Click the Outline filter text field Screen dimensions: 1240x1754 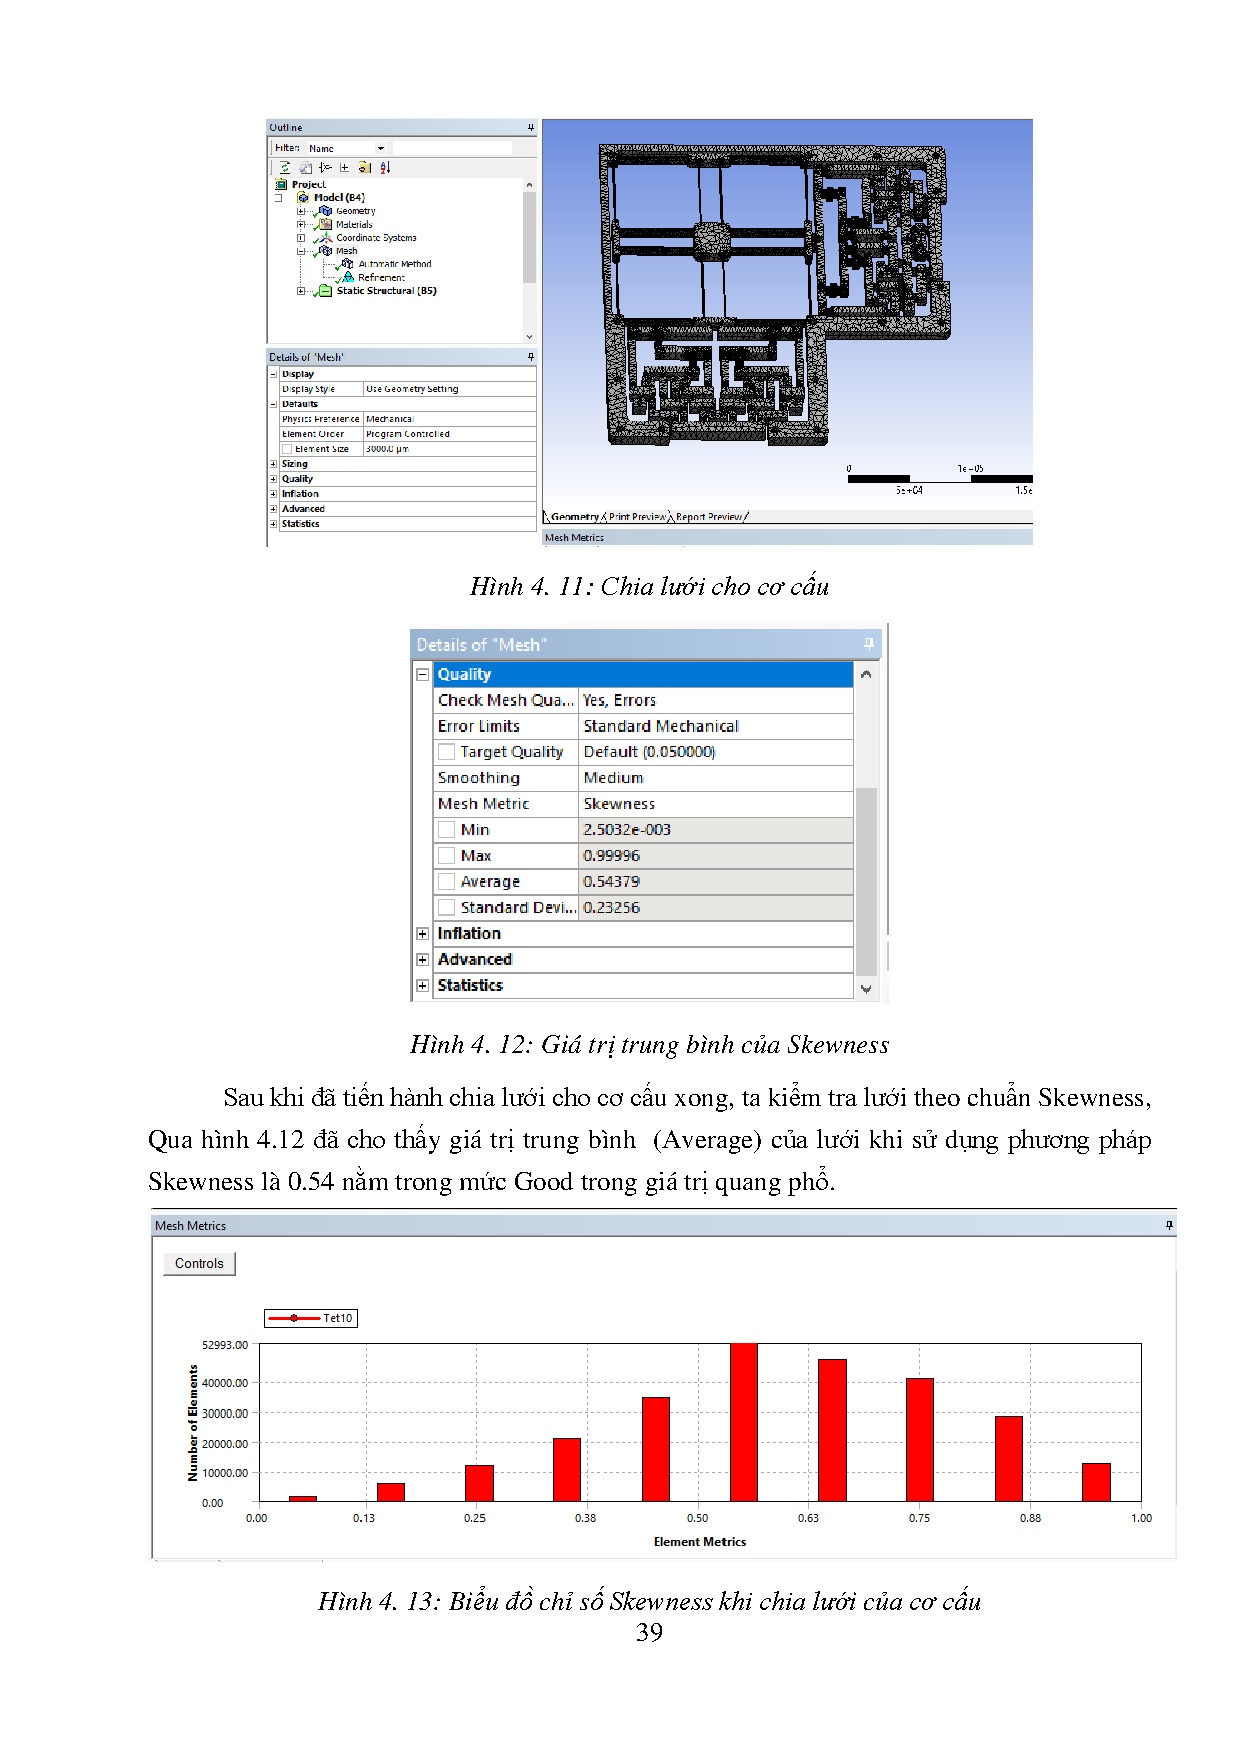click(451, 148)
